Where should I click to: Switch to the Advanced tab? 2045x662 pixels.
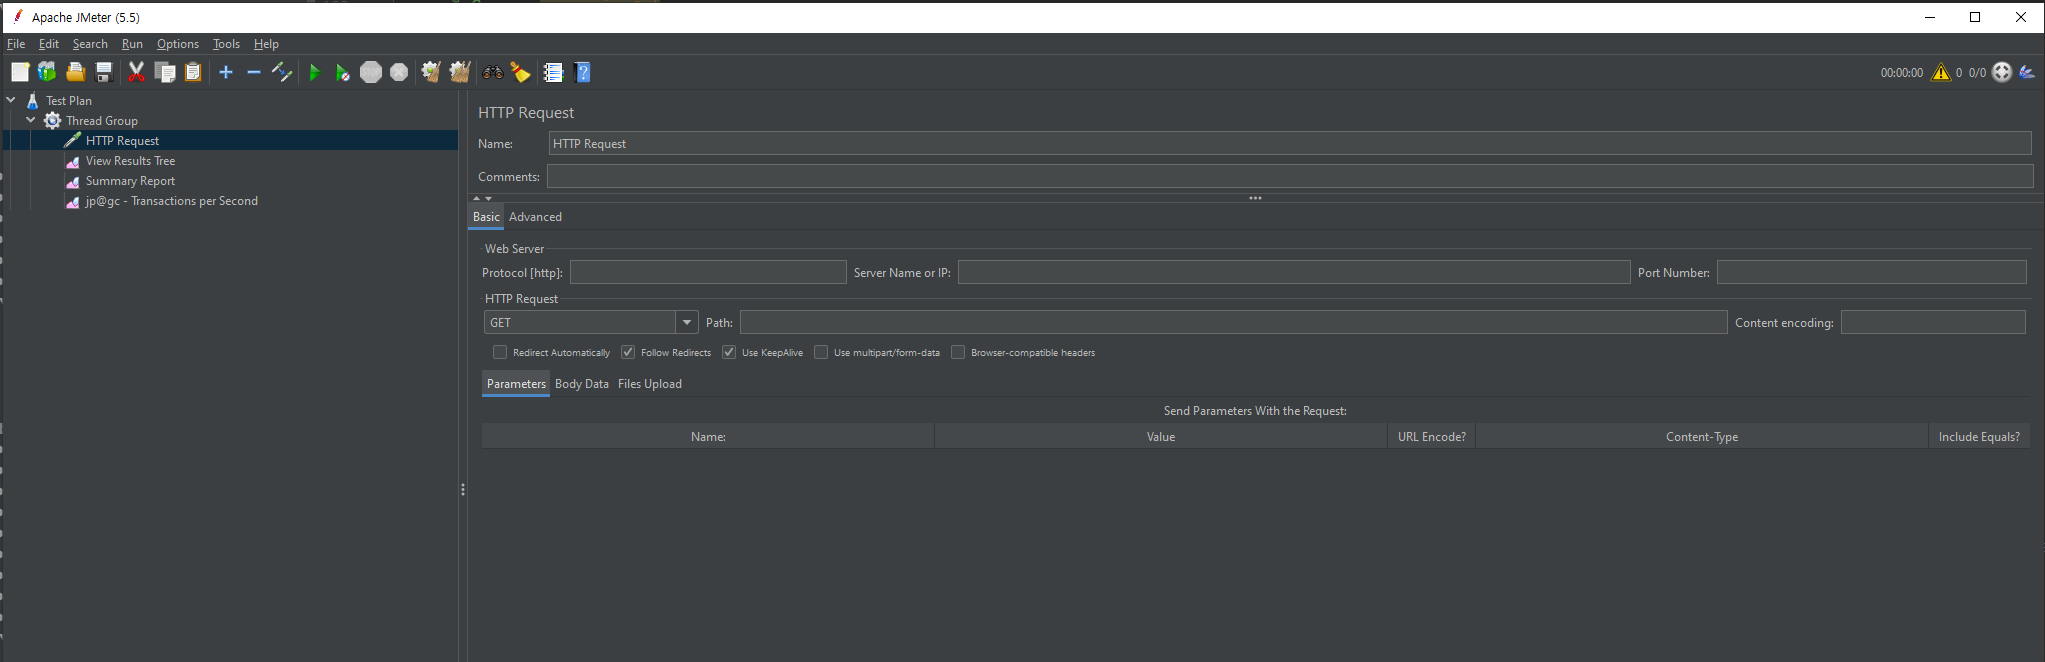[x=535, y=217]
